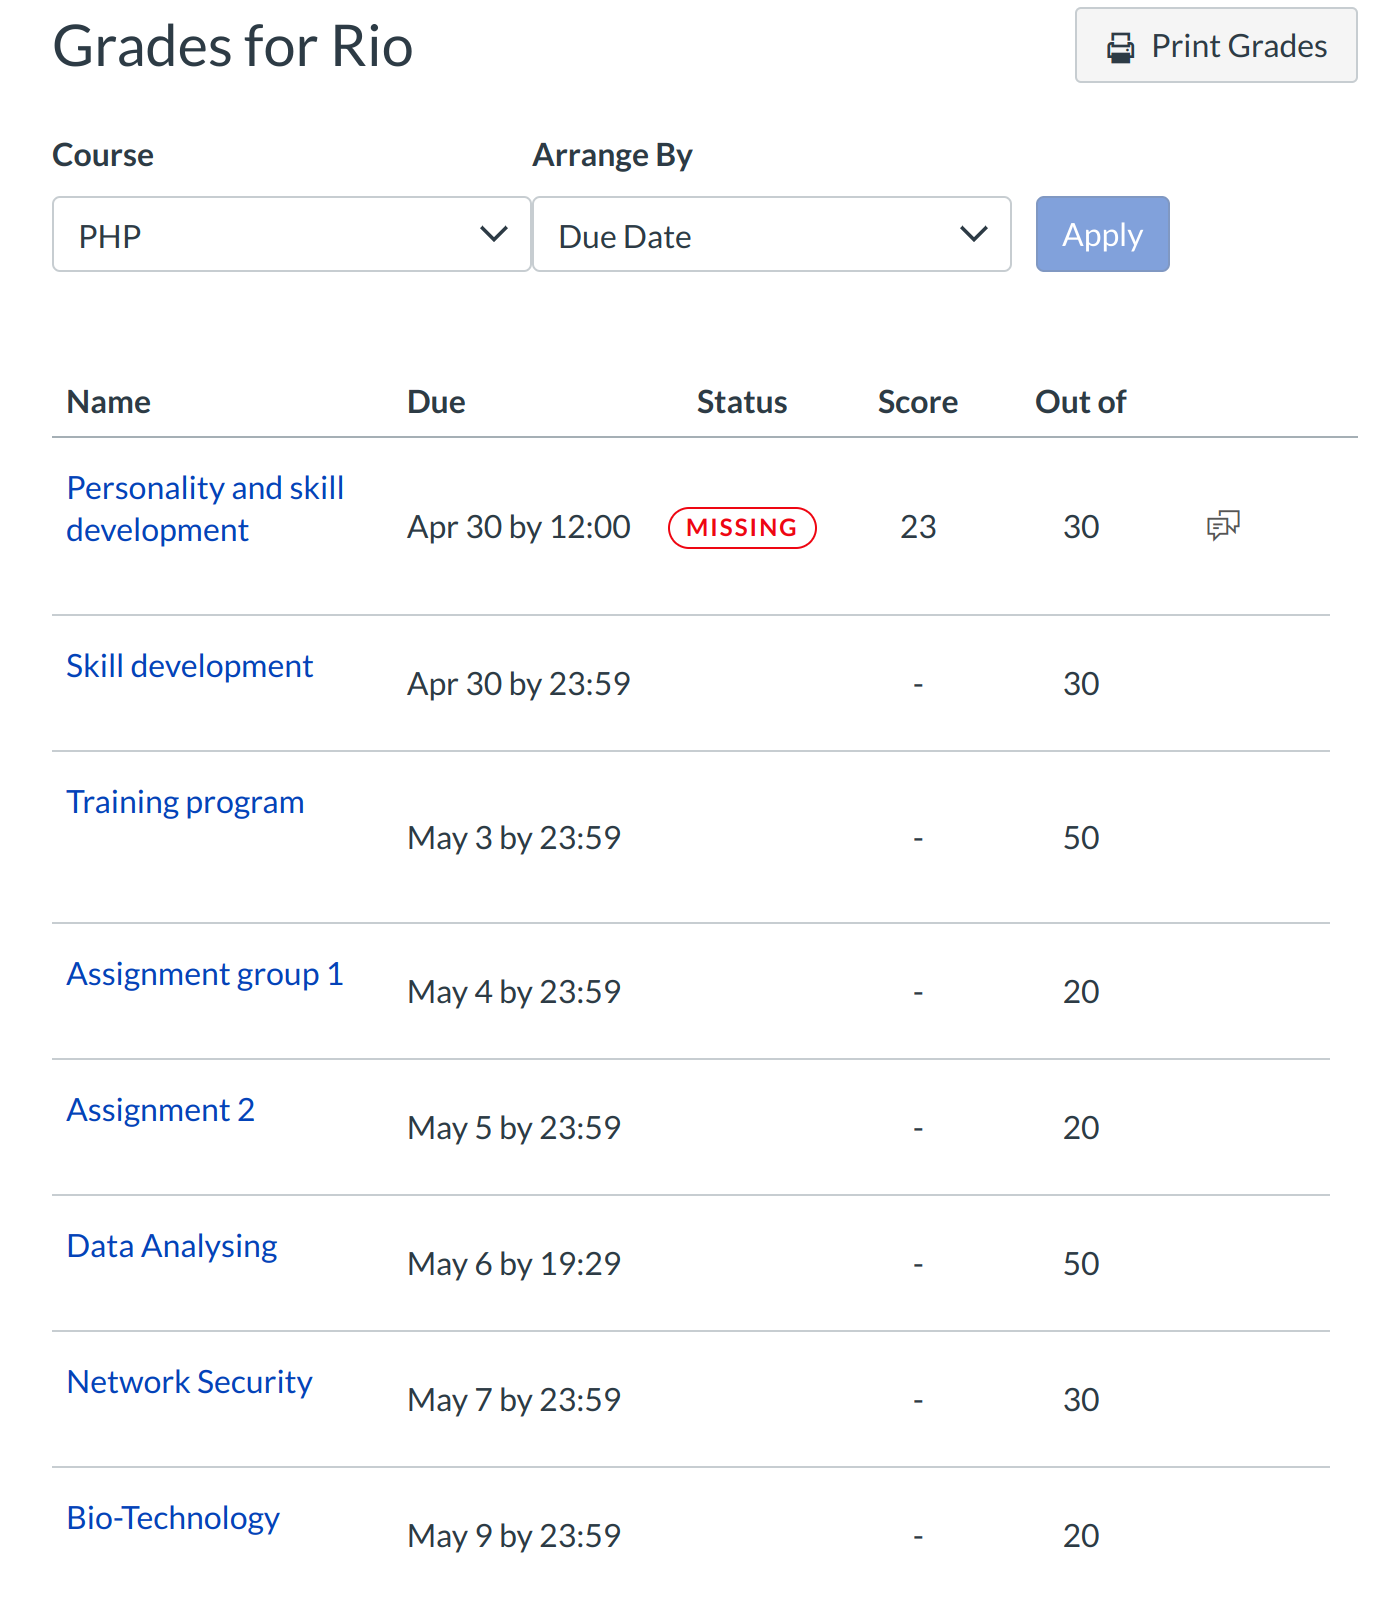Click the chevron arrow in Course select

point(494,234)
